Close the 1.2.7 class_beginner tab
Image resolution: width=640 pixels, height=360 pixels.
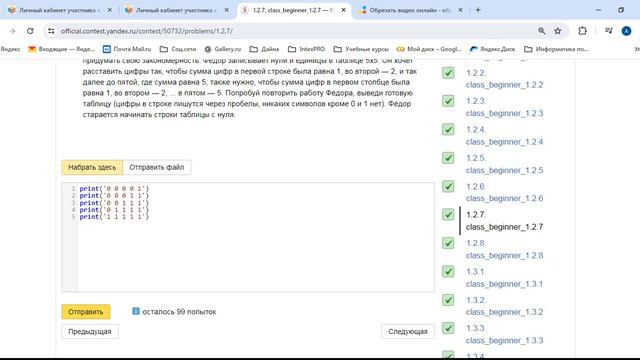343,10
